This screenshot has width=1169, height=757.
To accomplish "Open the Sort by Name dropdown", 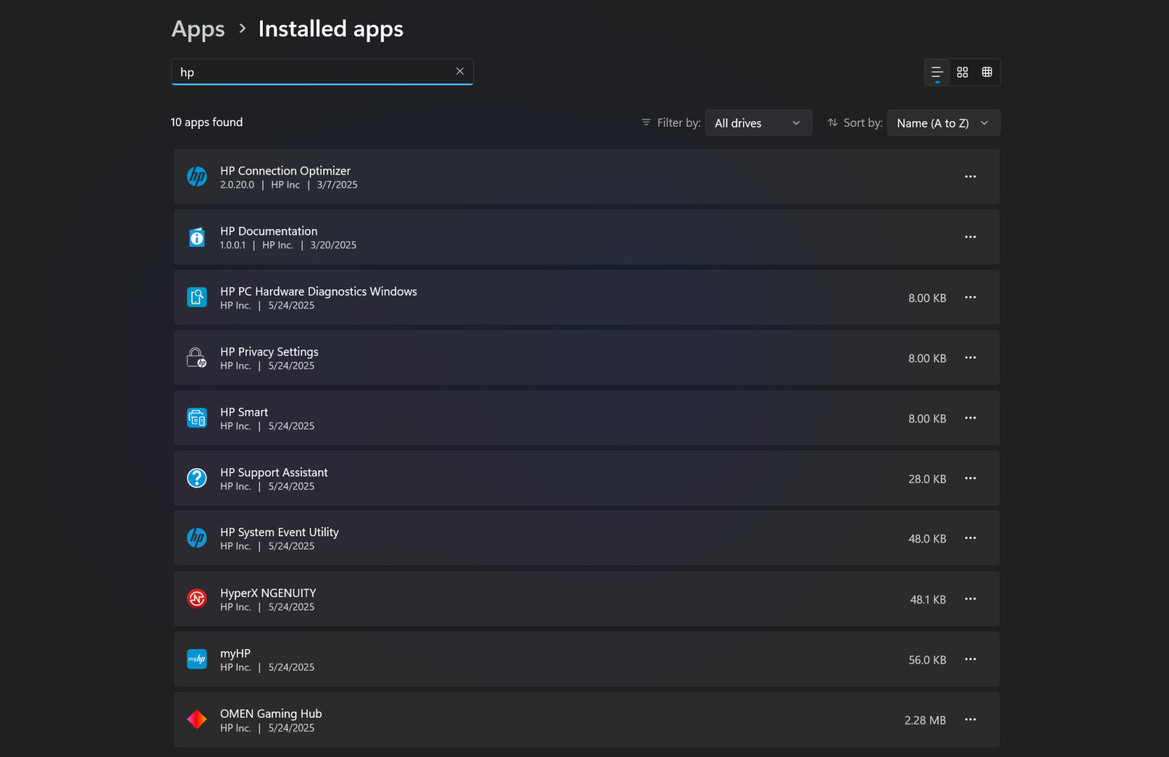I will 944,123.
